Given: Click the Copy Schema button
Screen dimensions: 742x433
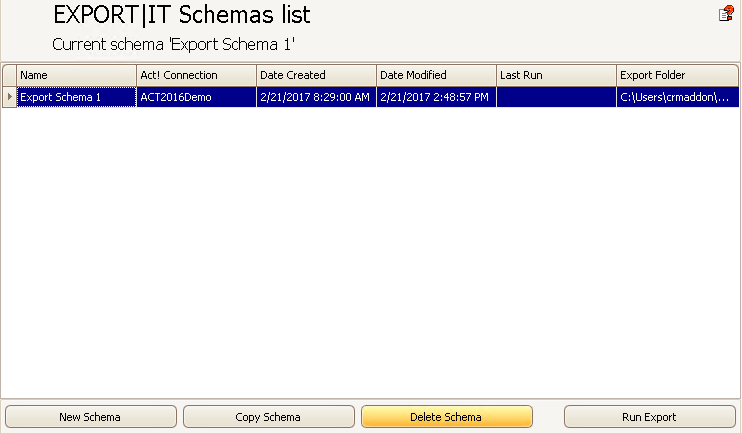Looking at the screenshot, I should point(269,417).
